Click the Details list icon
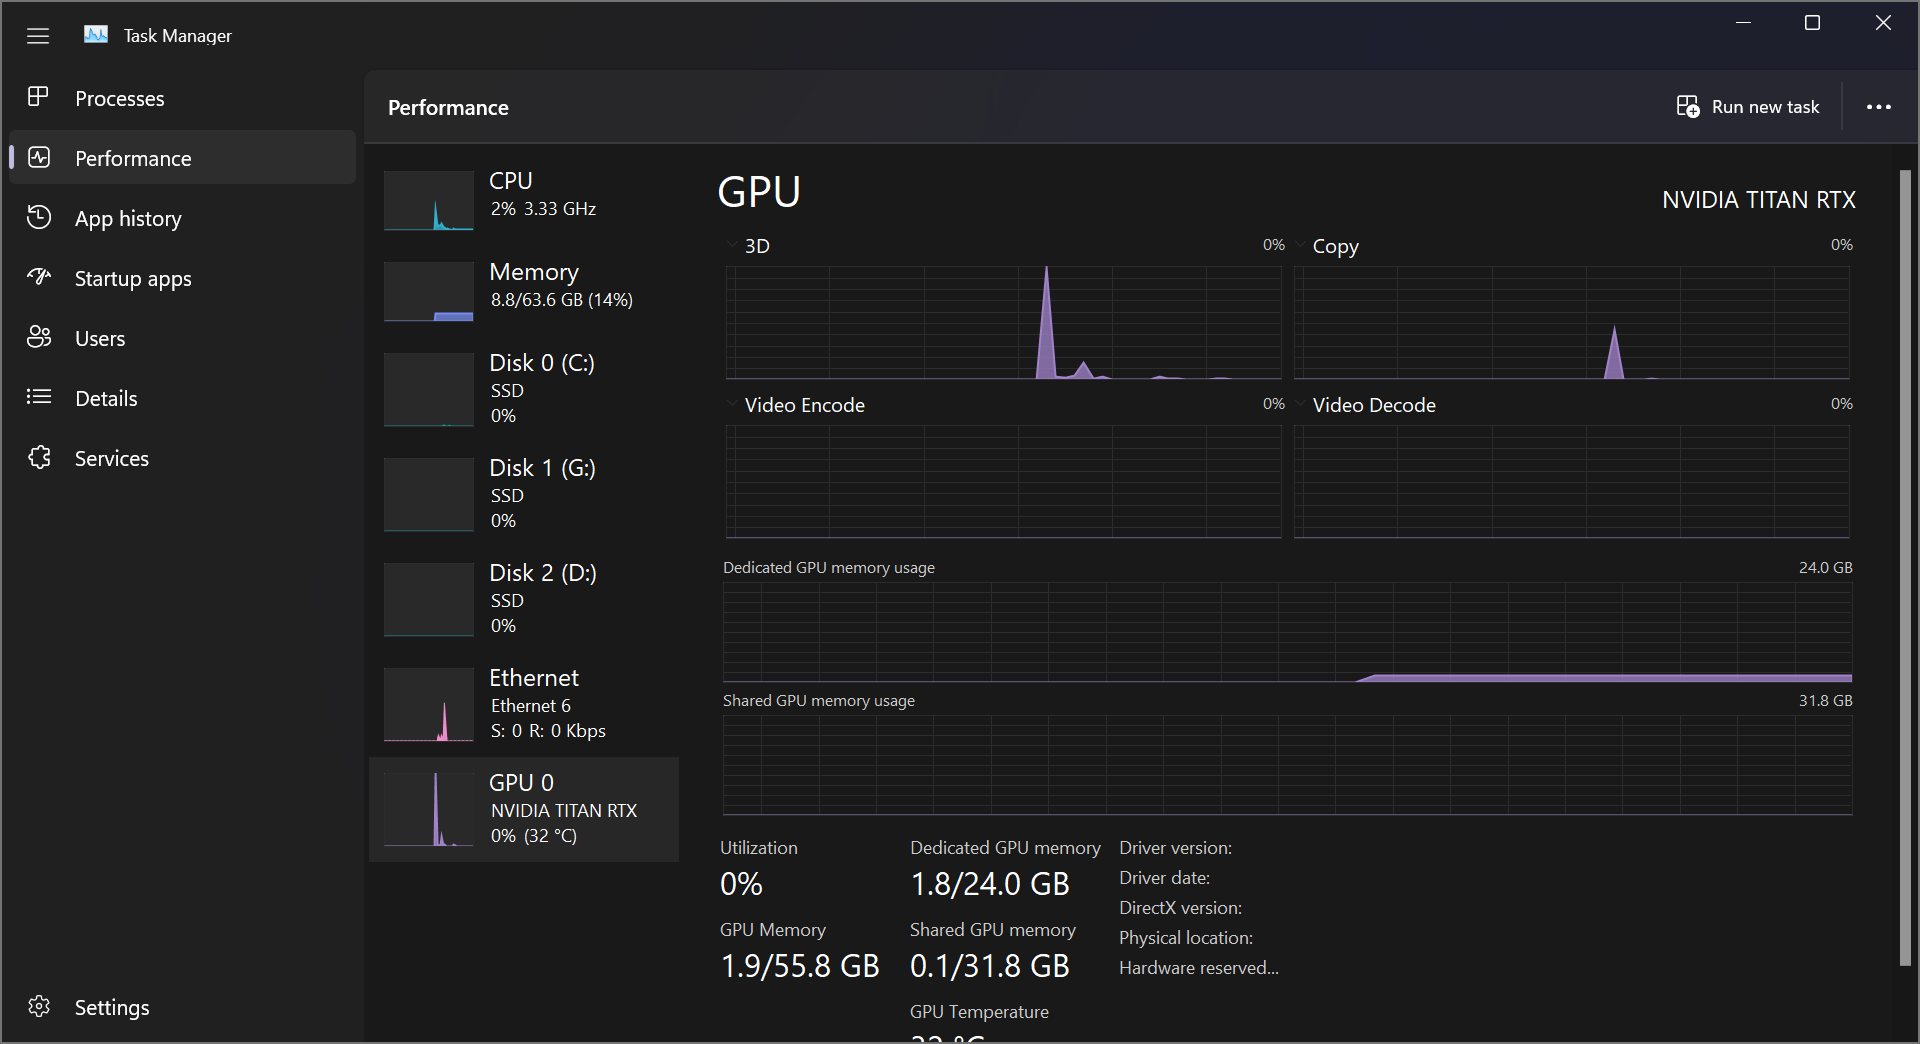The image size is (1920, 1044). point(39,397)
